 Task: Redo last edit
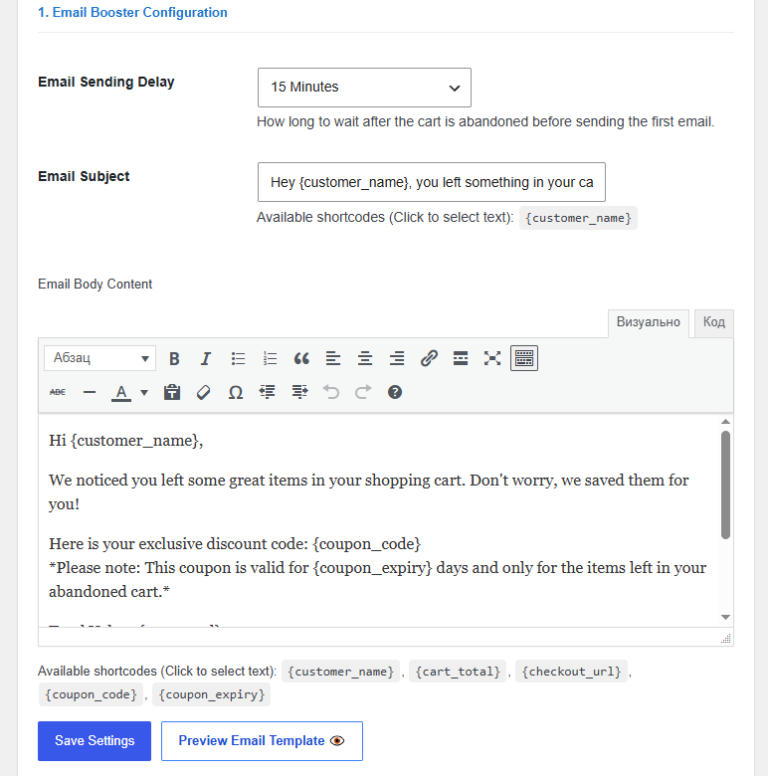pos(363,392)
